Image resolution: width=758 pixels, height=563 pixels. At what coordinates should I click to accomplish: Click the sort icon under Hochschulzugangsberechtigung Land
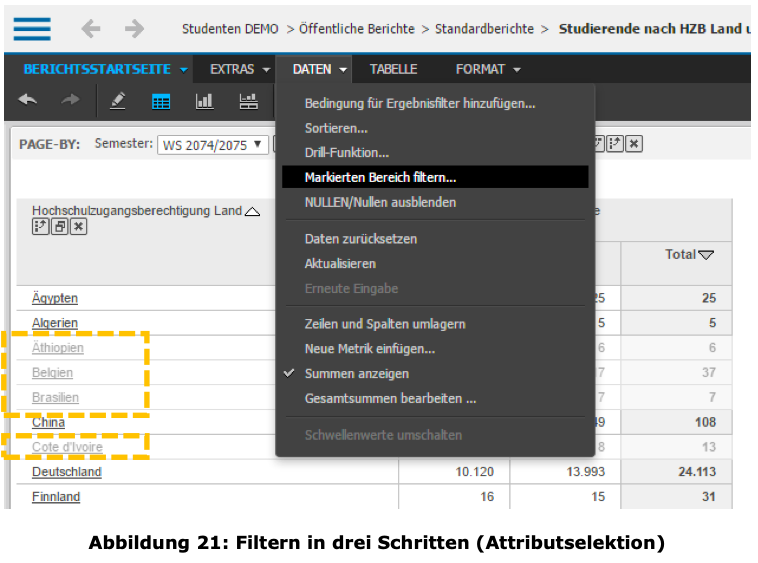click(x=41, y=226)
